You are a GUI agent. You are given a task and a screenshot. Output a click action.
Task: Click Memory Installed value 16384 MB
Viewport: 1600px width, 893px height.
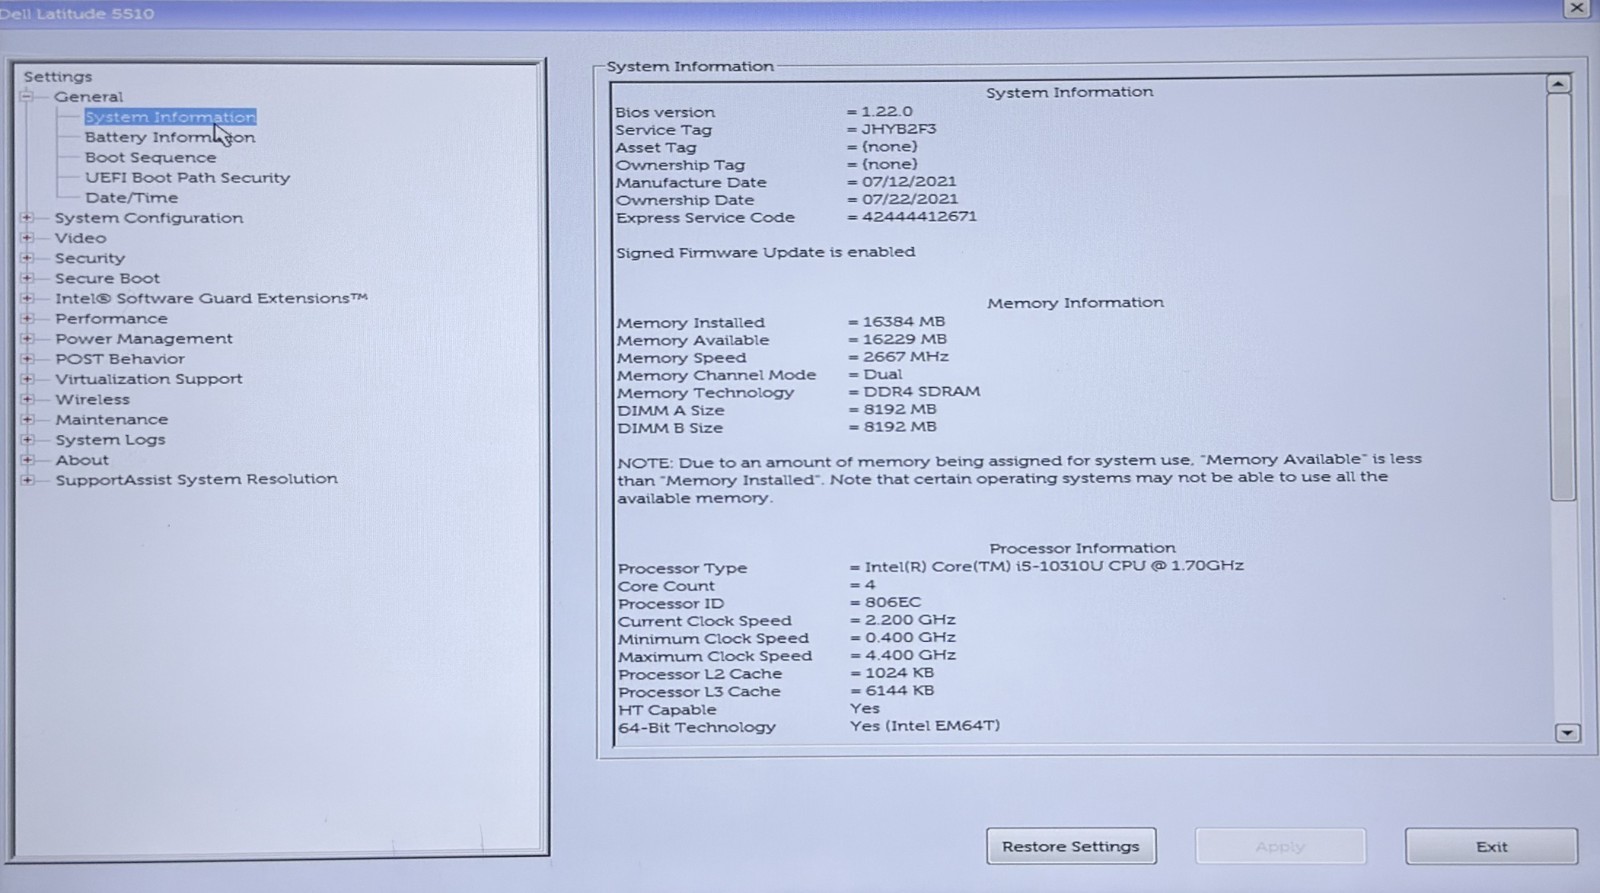(904, 321)
